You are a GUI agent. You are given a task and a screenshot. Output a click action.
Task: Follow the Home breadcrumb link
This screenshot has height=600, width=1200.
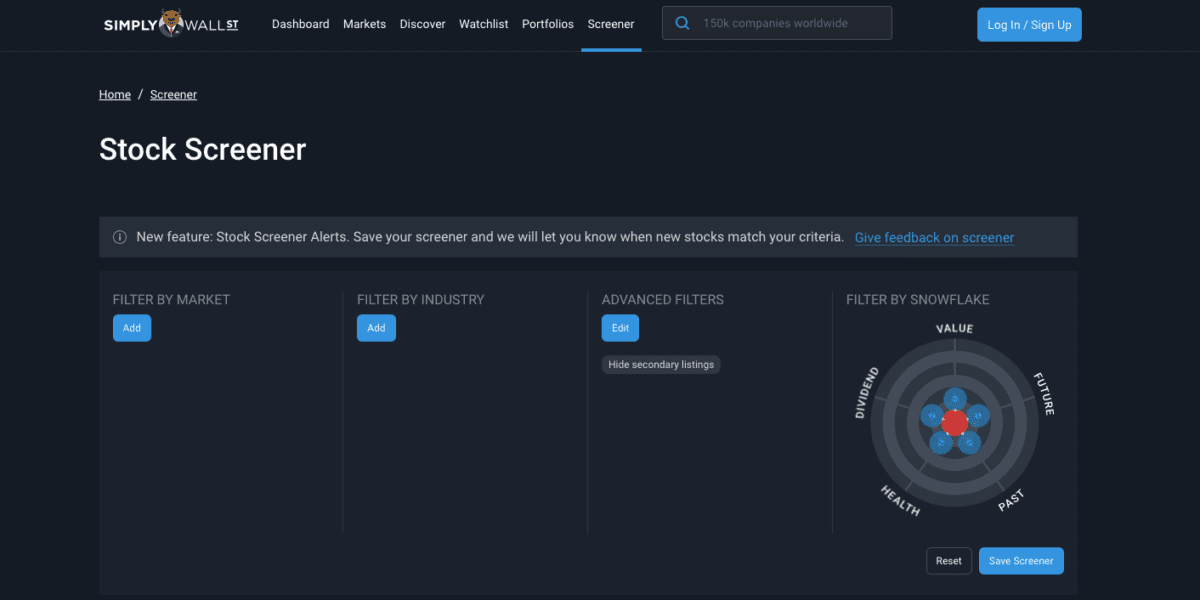click(x=115, y=95)
